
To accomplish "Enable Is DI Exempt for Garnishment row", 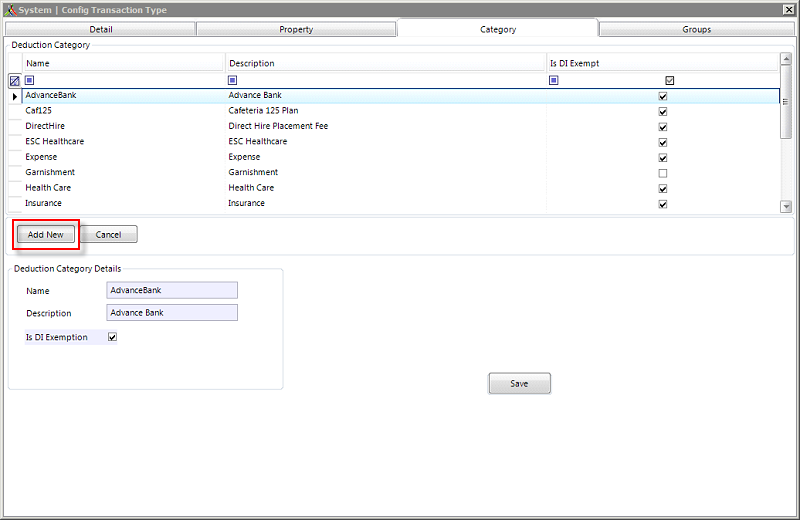I will 663,173.
